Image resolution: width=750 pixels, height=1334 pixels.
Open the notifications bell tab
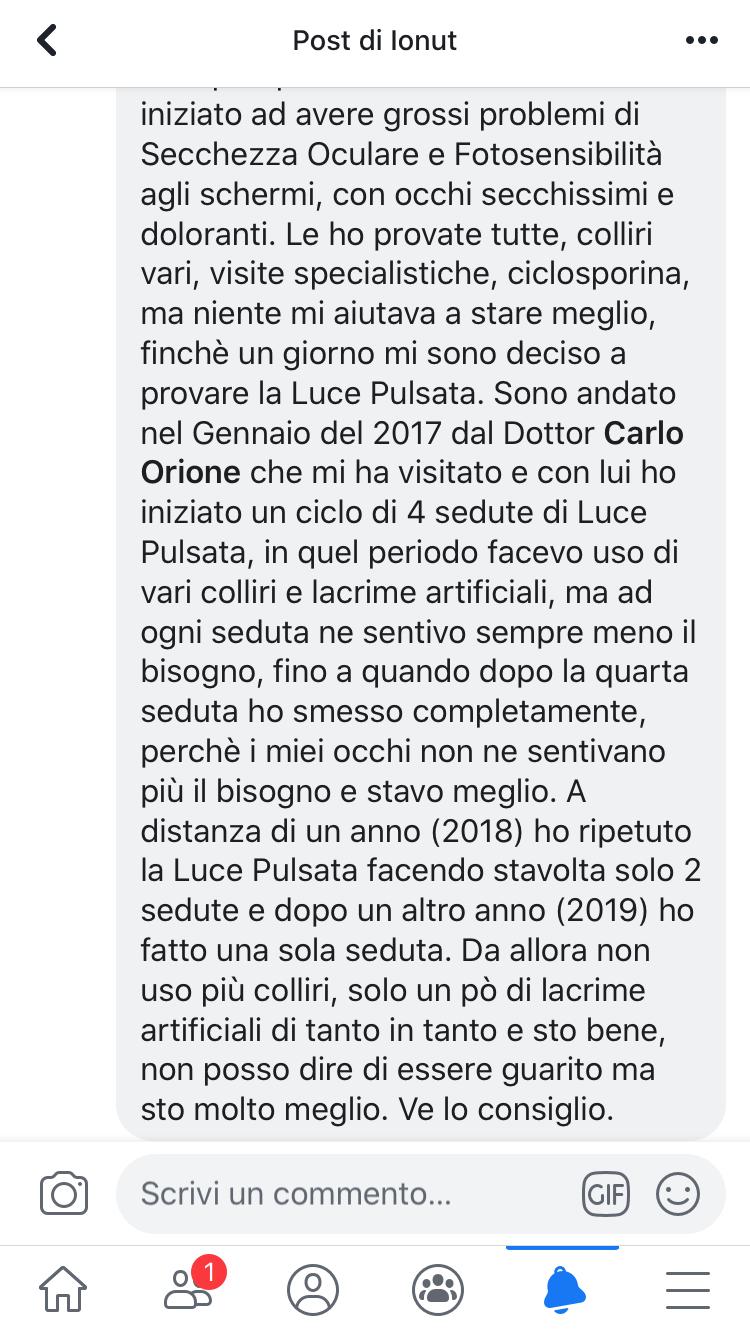[563, 1289]
